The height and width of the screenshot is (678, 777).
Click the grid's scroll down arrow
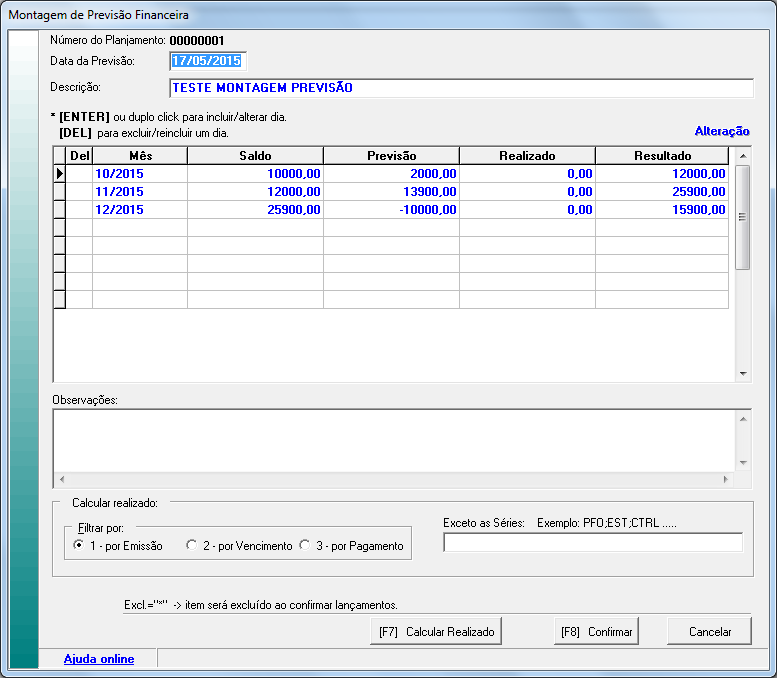point(743,373)
